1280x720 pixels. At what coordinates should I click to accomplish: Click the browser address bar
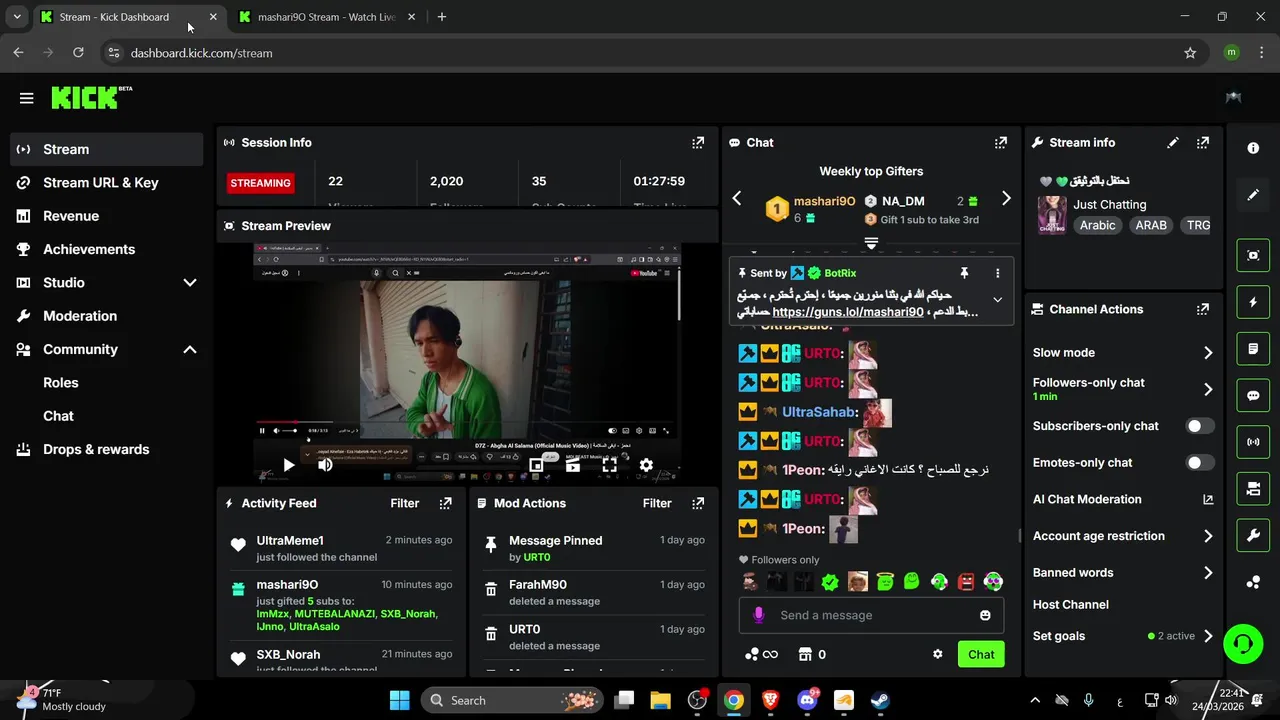(x=640, y=53)
